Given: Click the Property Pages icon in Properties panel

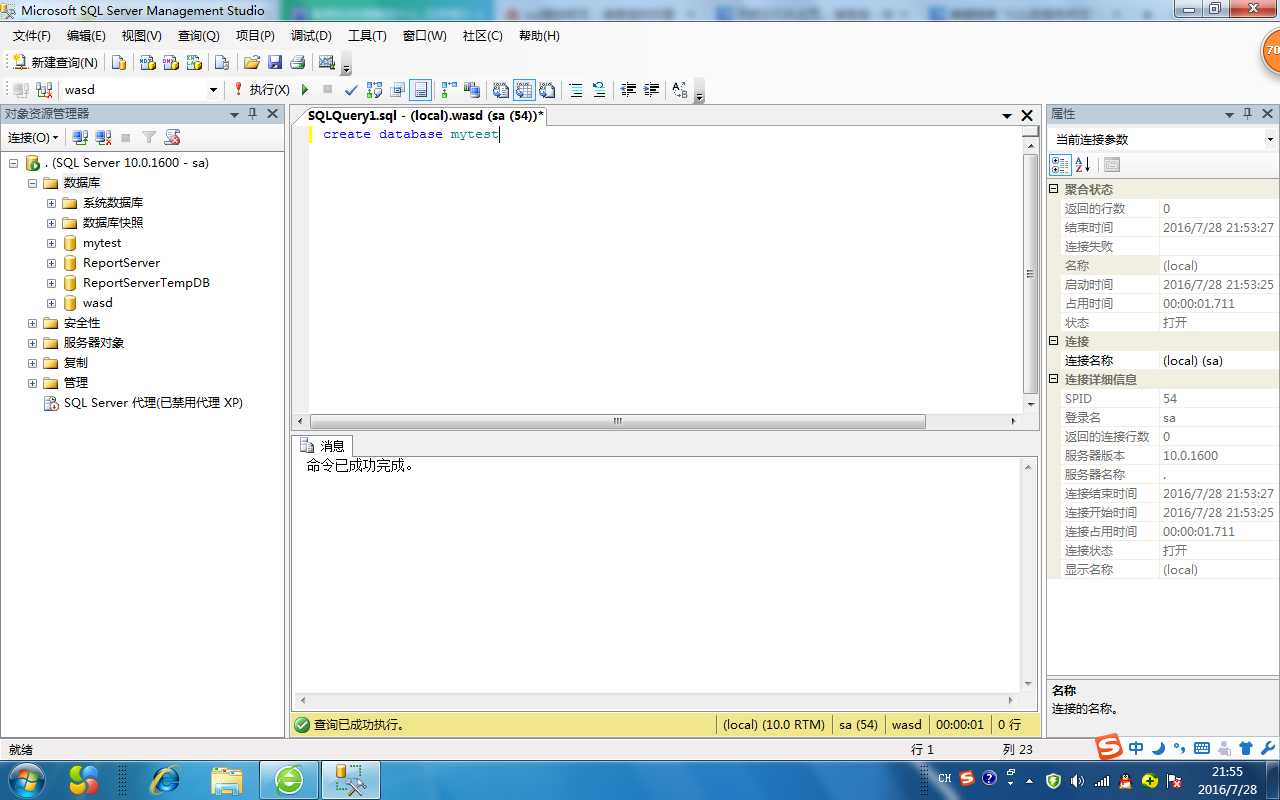Looking at the screenshot, I should 1112,165.
